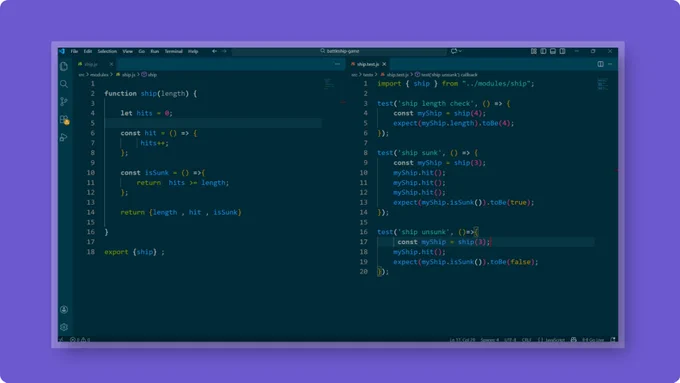Open the Accounts menu icon
Viewport: 680px width, 383px height.
64,309
